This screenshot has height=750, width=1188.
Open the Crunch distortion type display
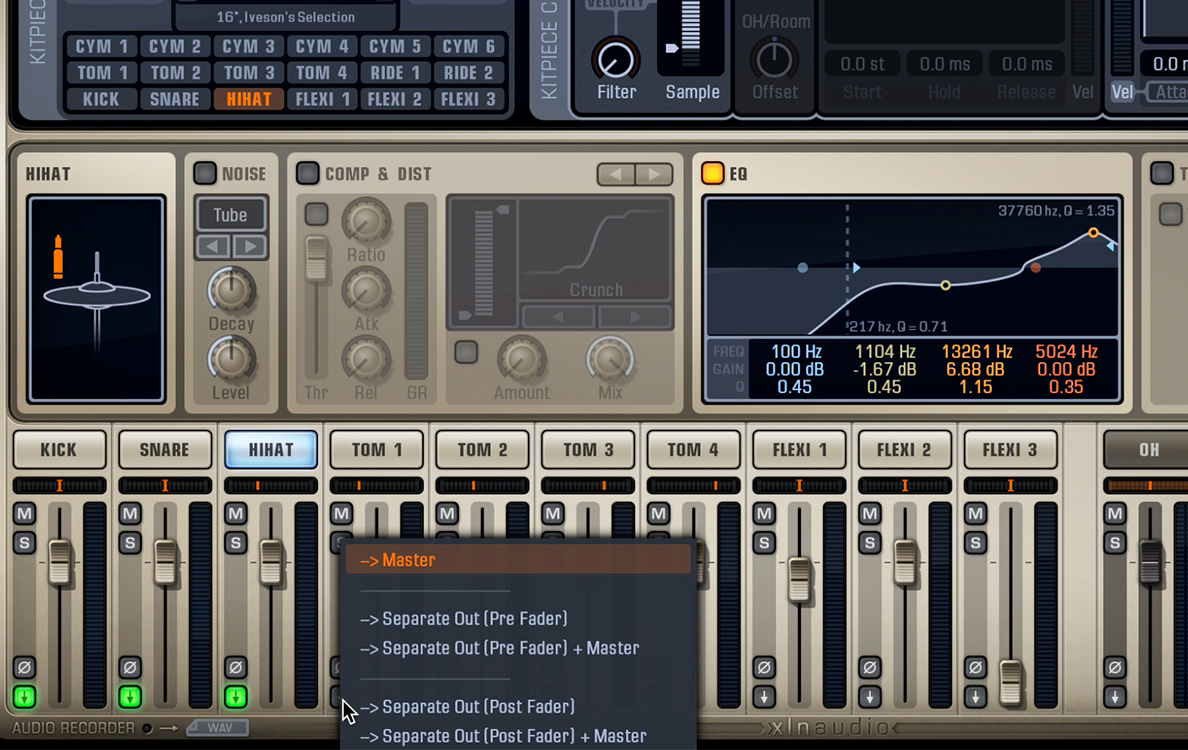click(596, 251)
